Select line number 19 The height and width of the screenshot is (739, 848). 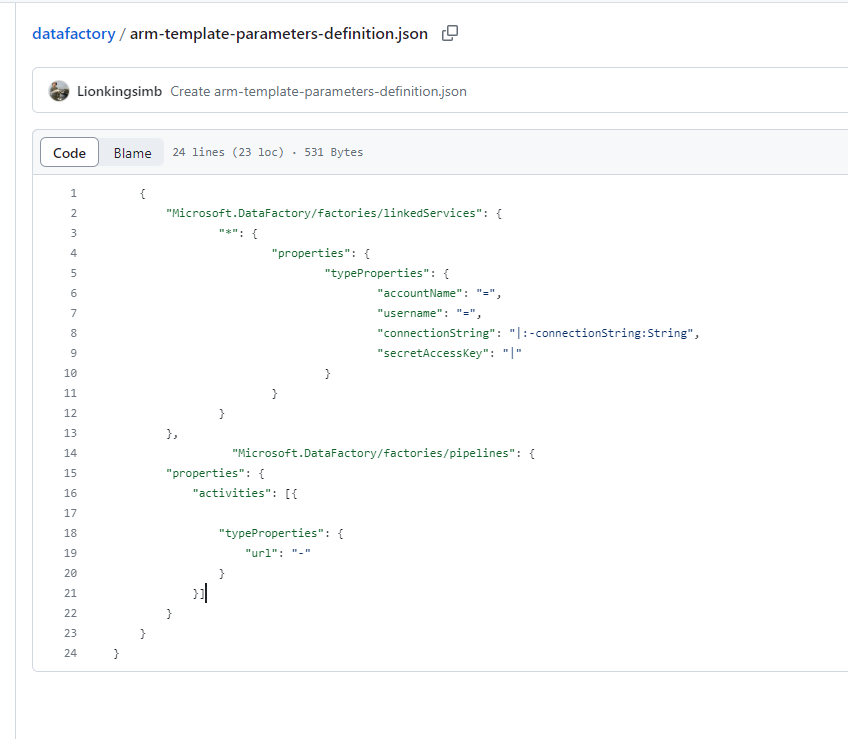point(70,553)
